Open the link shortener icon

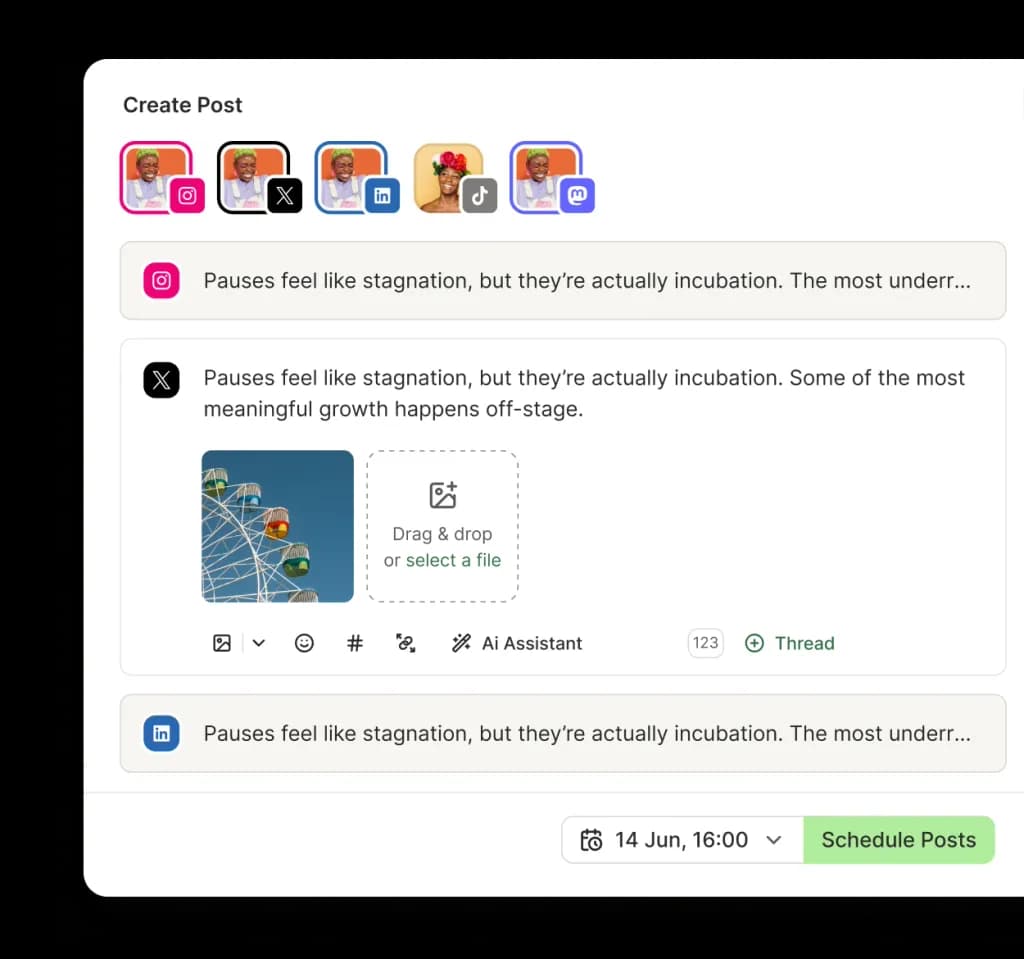pos(406,643)
